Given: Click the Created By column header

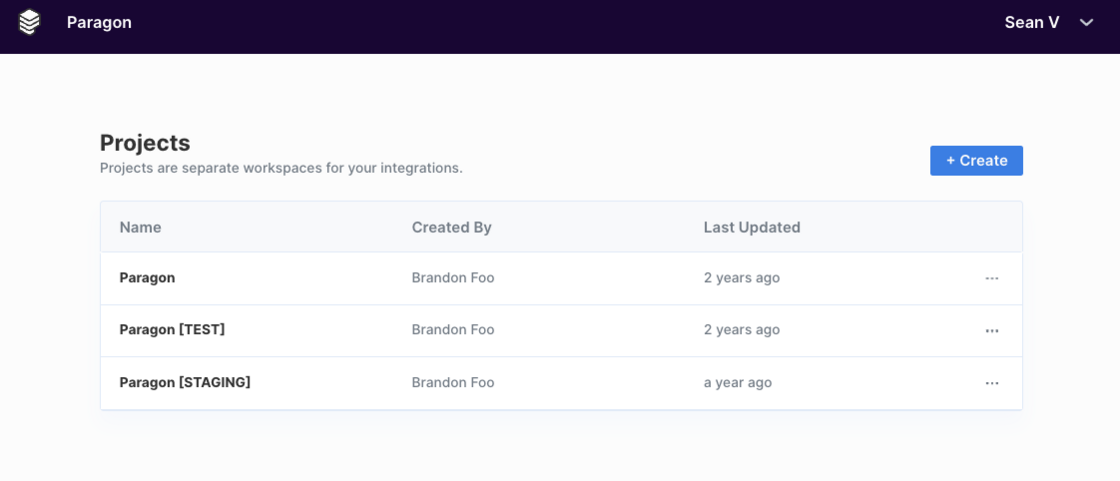Looking at the screenshot, I should 452,227.
